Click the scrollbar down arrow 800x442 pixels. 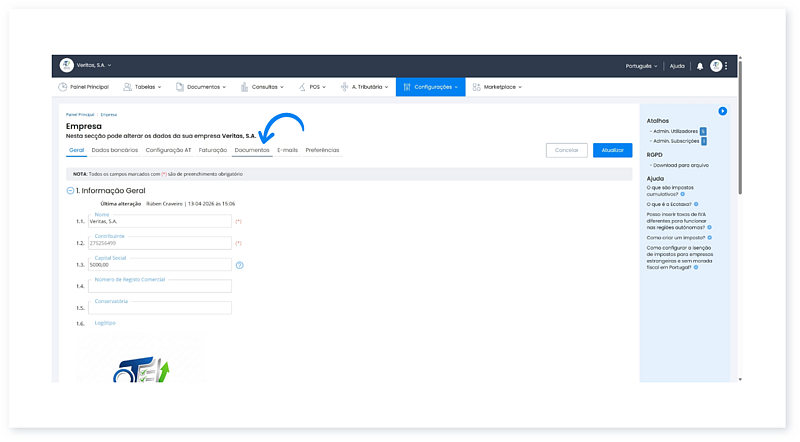[x=740, y=380]
